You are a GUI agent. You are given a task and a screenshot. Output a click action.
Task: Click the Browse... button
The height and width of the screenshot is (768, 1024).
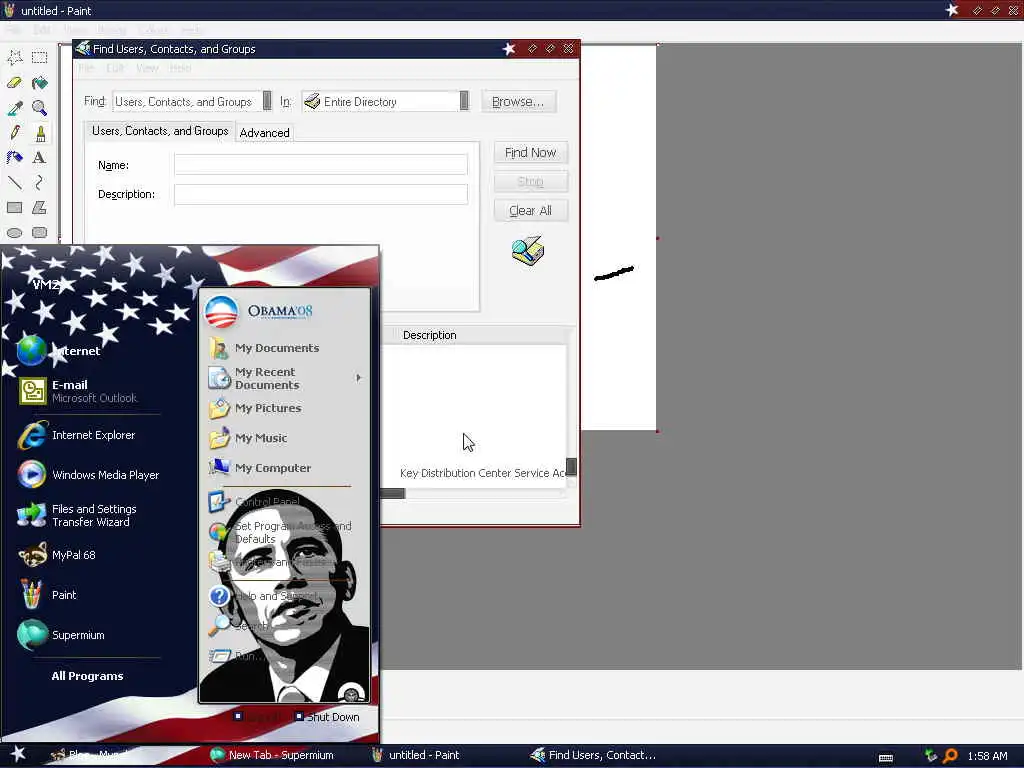click(x=519, y=102)
